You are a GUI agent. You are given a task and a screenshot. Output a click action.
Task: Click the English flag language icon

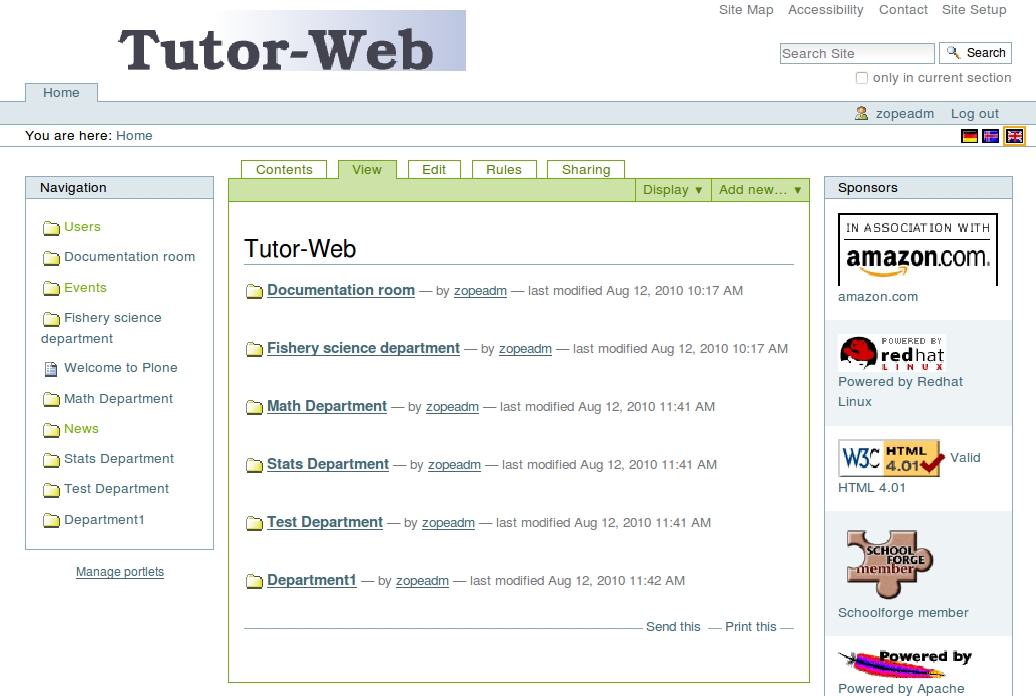tap(1014, 136)
